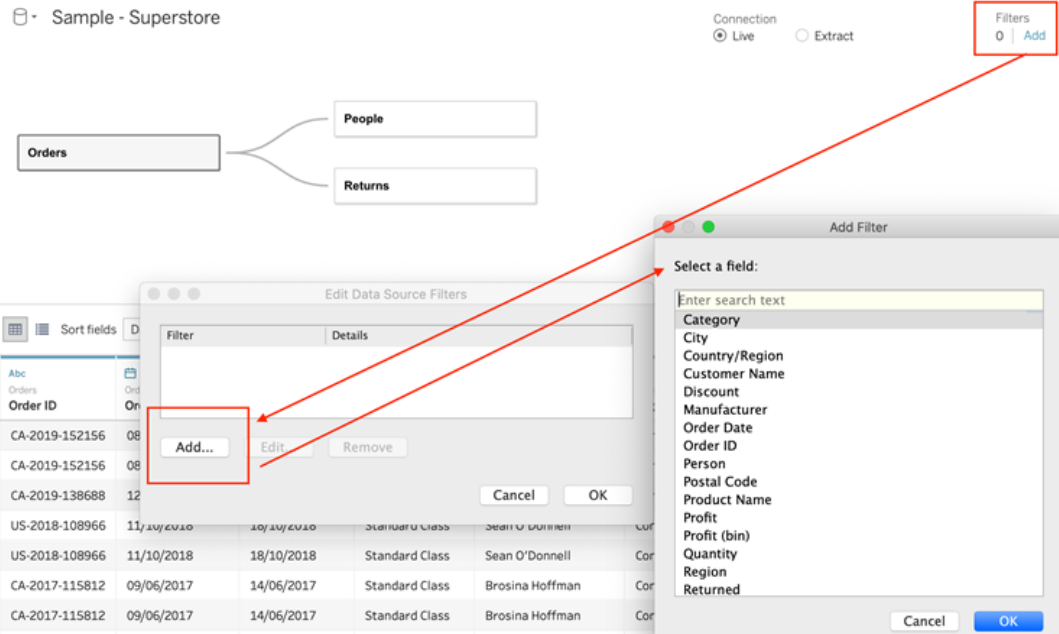The width and height of the screenshot is (1059, 634).
Task: Click the Filter column header in the dialog
Action: [x=243, y=336]
